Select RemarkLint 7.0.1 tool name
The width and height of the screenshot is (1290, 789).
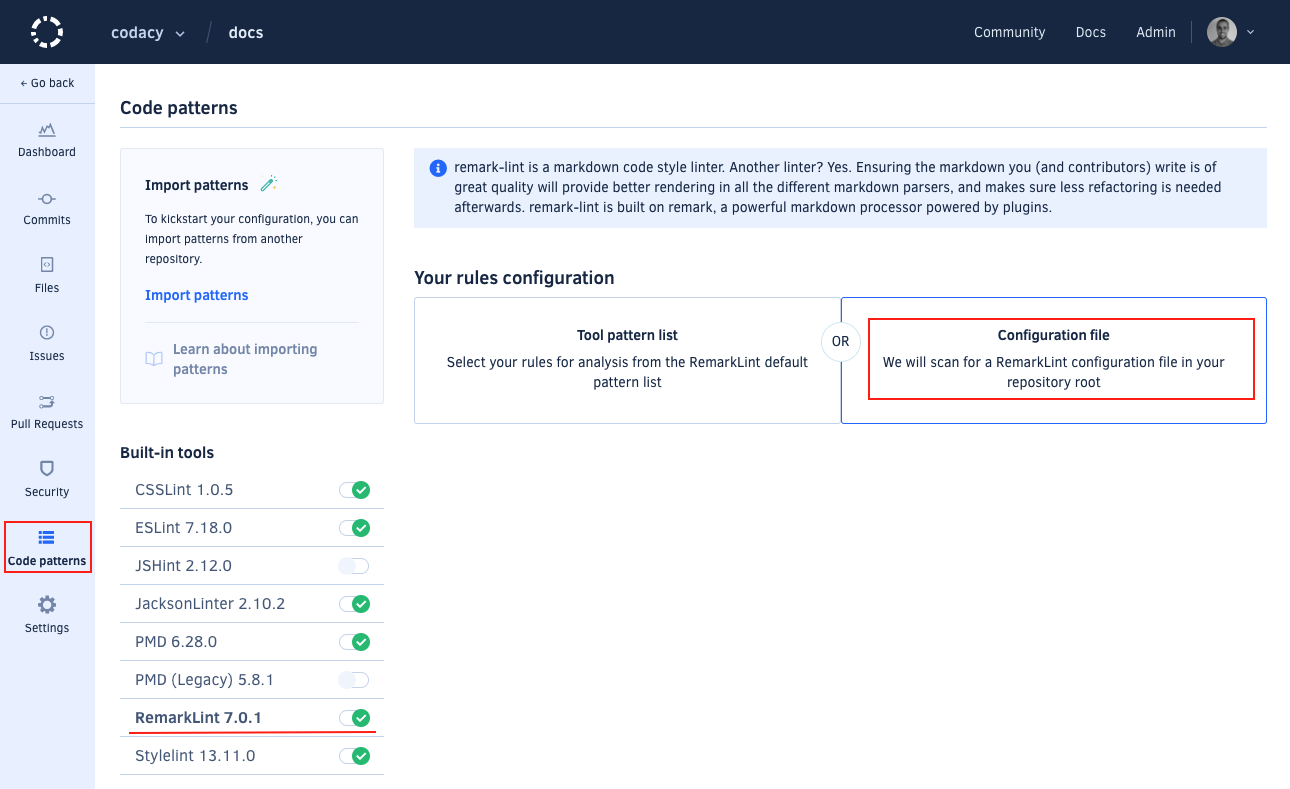[x=198, y=718]
